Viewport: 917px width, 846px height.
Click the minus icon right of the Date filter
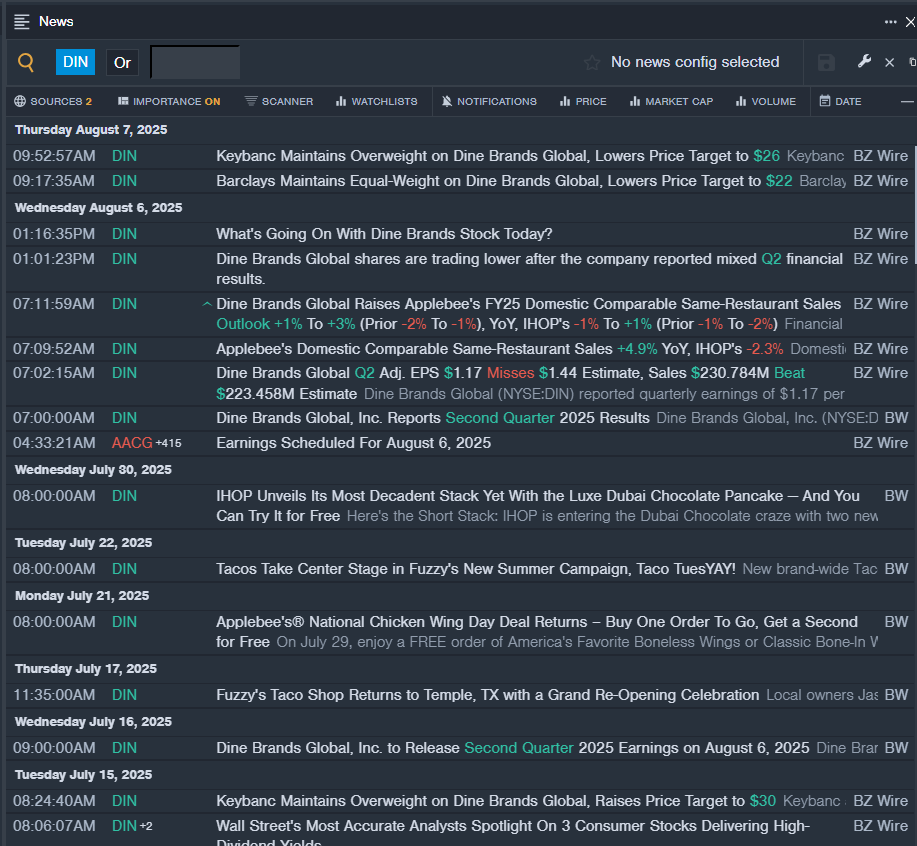907,102
